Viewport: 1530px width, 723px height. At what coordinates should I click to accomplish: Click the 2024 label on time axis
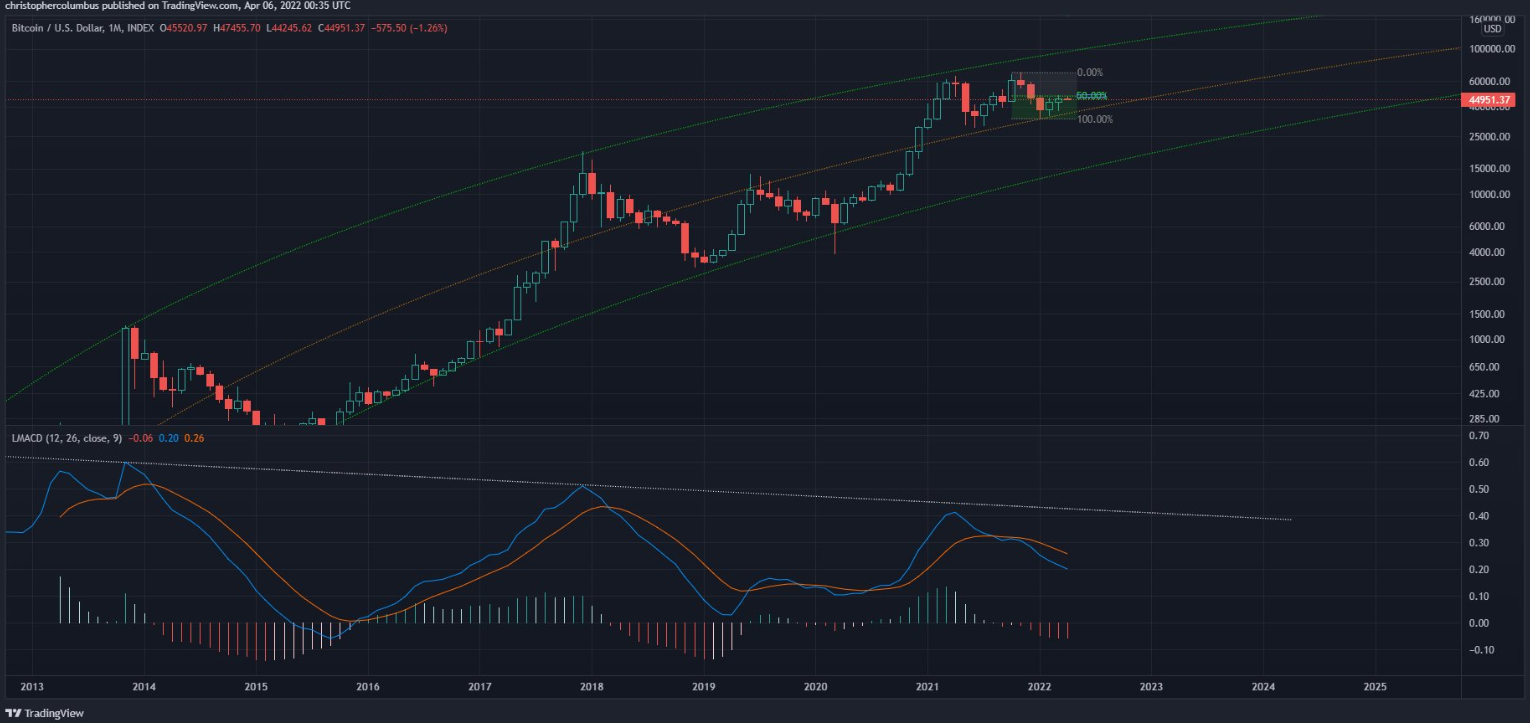tap(1264, 687)
